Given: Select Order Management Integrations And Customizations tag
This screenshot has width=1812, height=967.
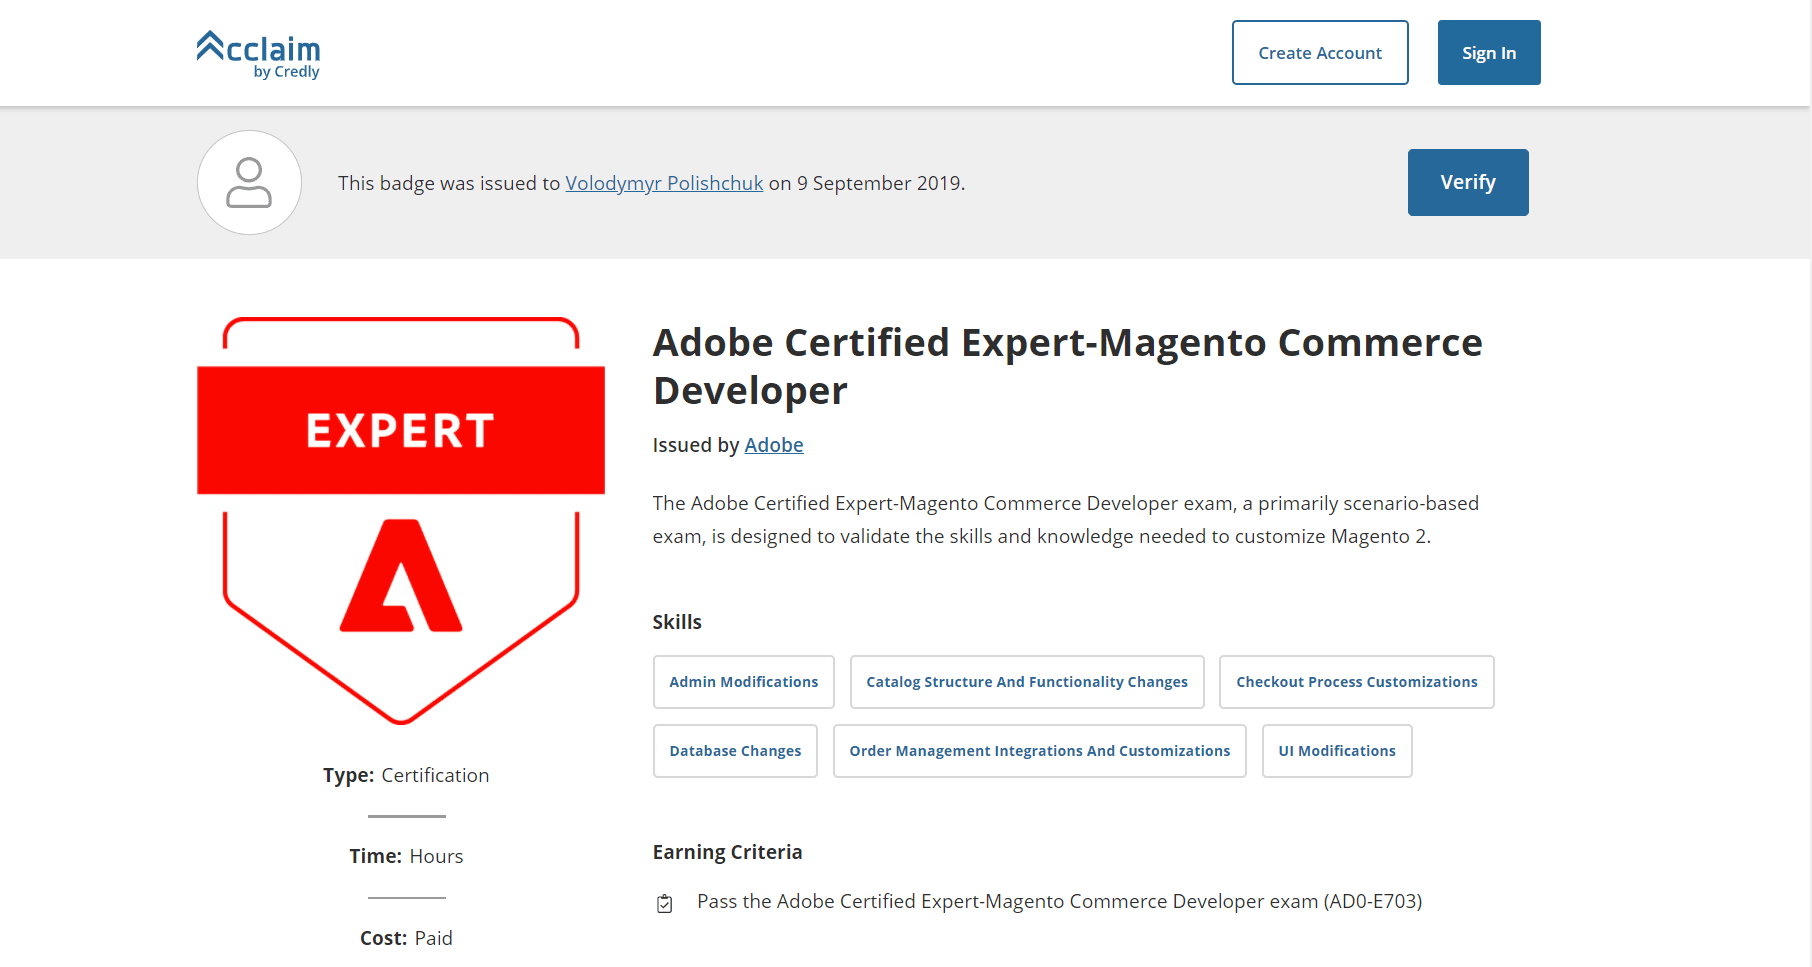Looking at the screenshot, I should [1040, 751].
